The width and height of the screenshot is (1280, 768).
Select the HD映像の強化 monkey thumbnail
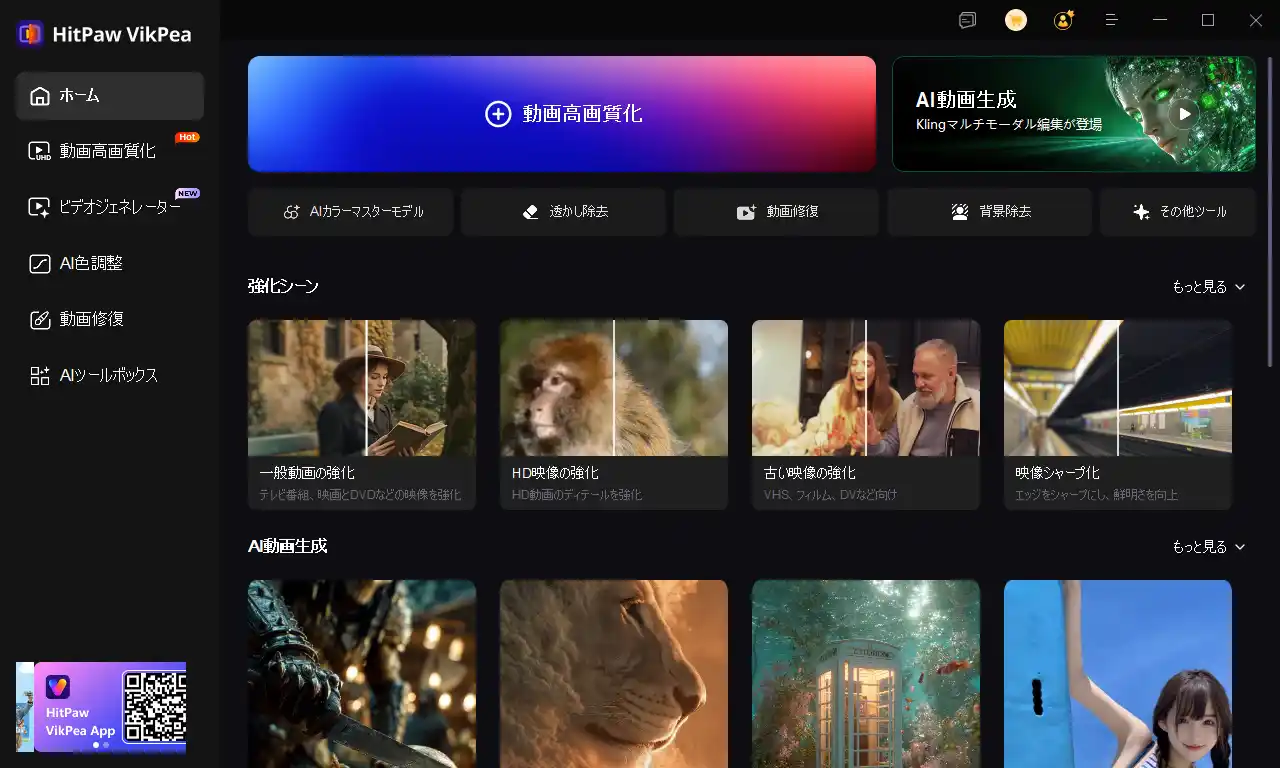pos(614,388)
